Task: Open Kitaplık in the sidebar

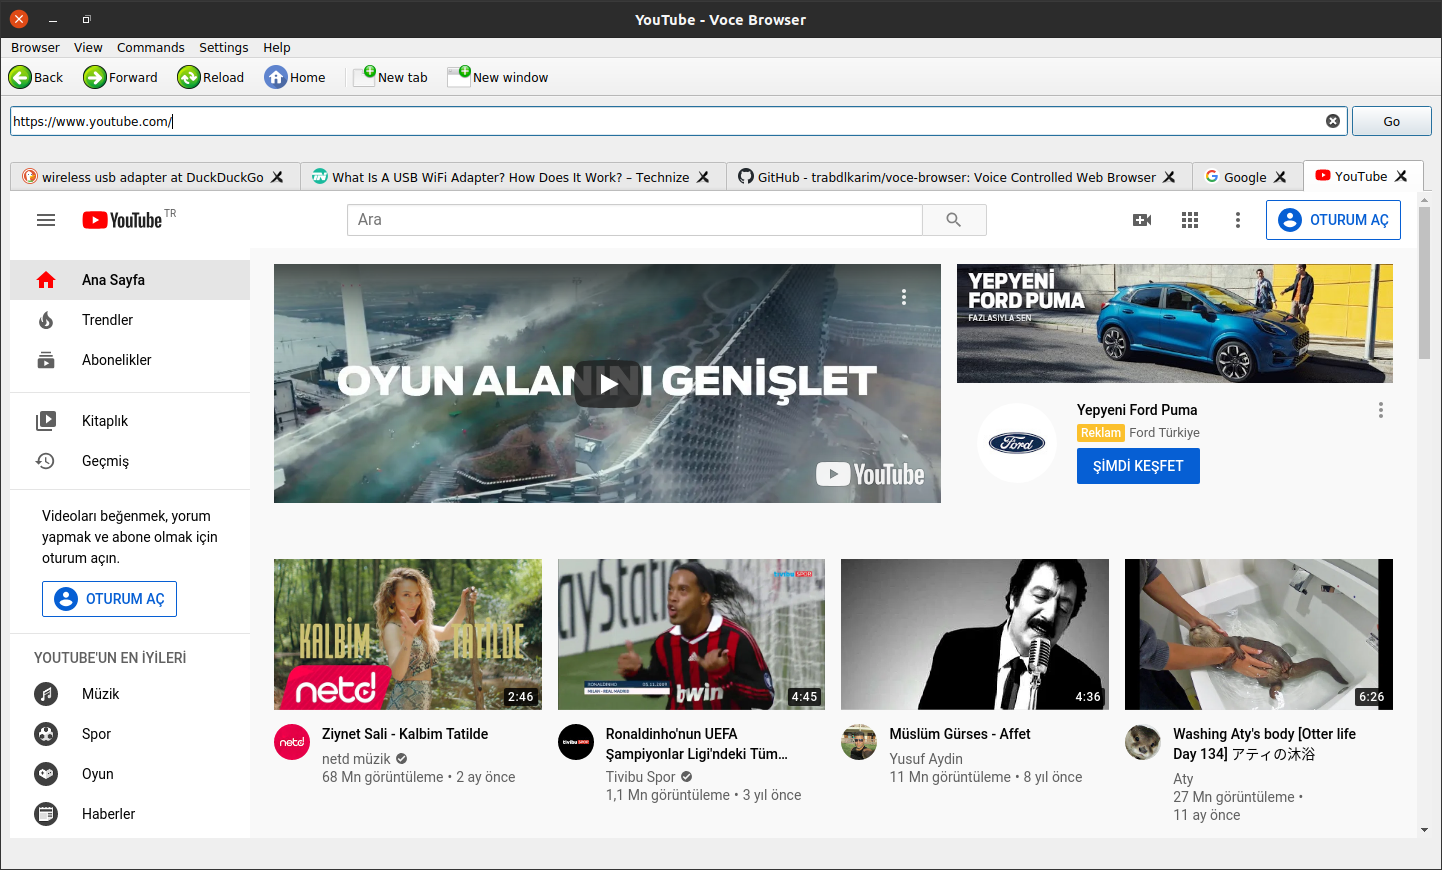Action: point(130,421)
